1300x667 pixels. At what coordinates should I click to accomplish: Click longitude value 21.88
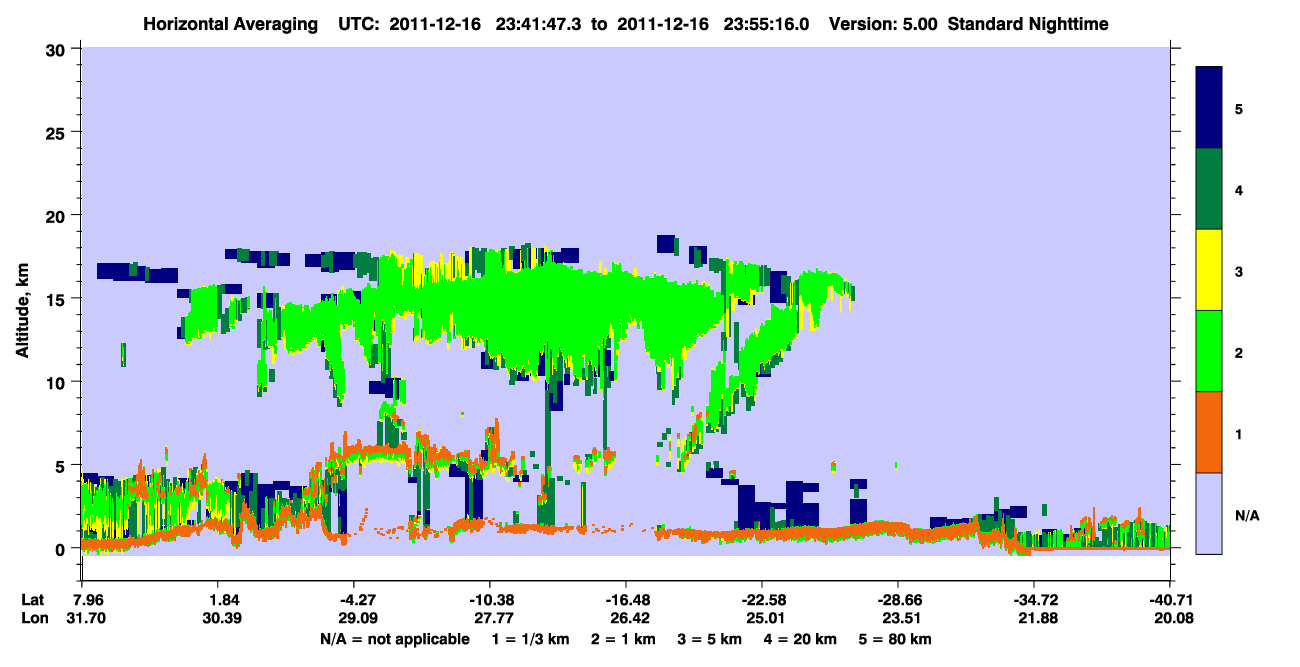coord(1036,618)
